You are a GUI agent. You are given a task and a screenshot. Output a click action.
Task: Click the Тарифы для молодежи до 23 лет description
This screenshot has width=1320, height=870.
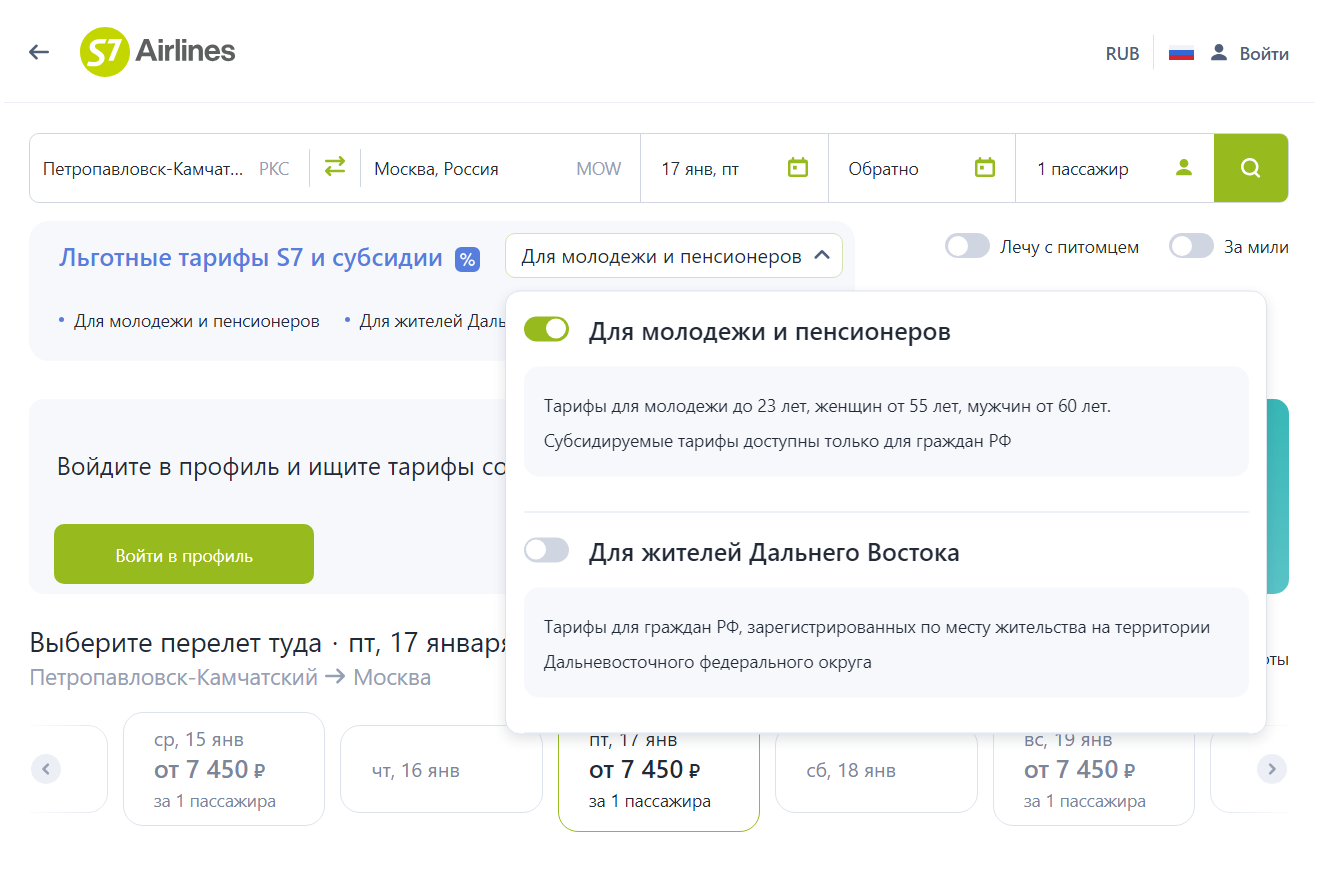coord(827,407)
